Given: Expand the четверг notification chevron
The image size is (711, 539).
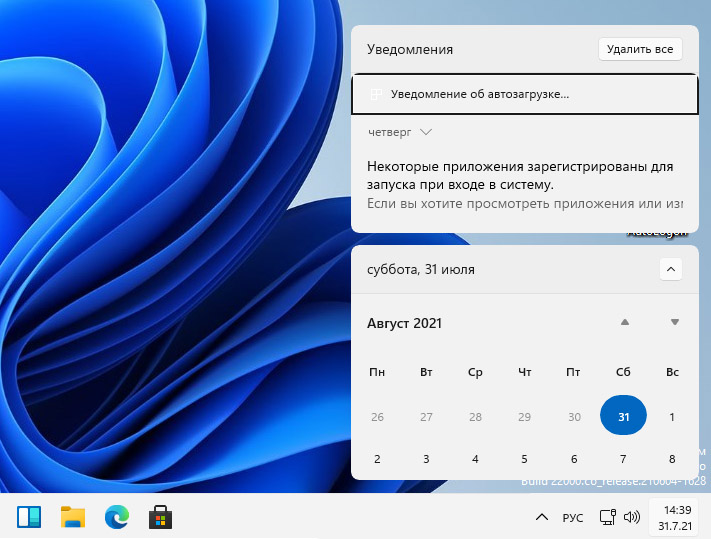Looking at the screenshot, I should click(x=426, y=132).
